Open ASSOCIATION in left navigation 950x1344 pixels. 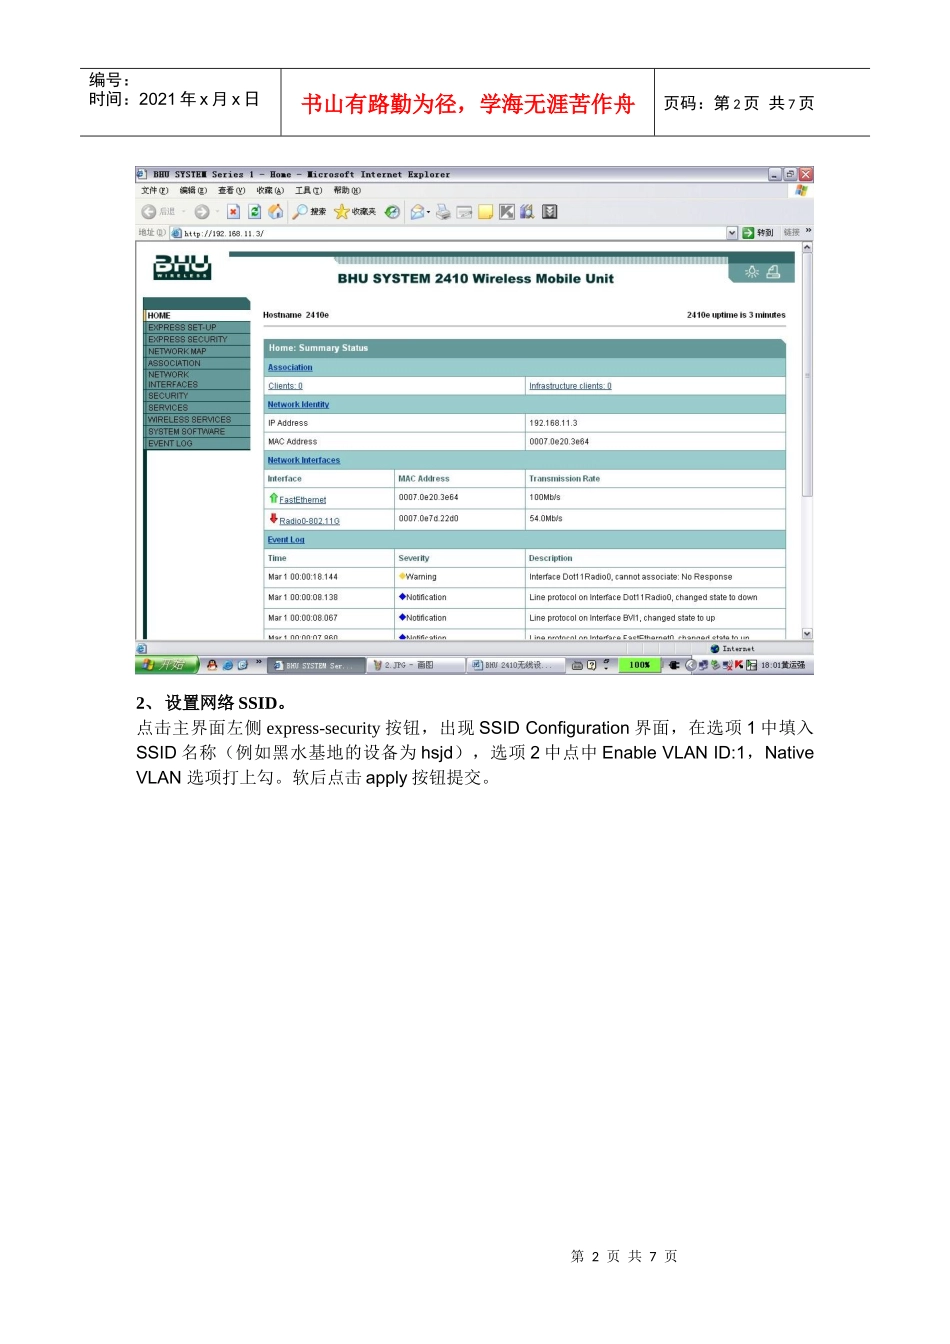tap(198, 363)
